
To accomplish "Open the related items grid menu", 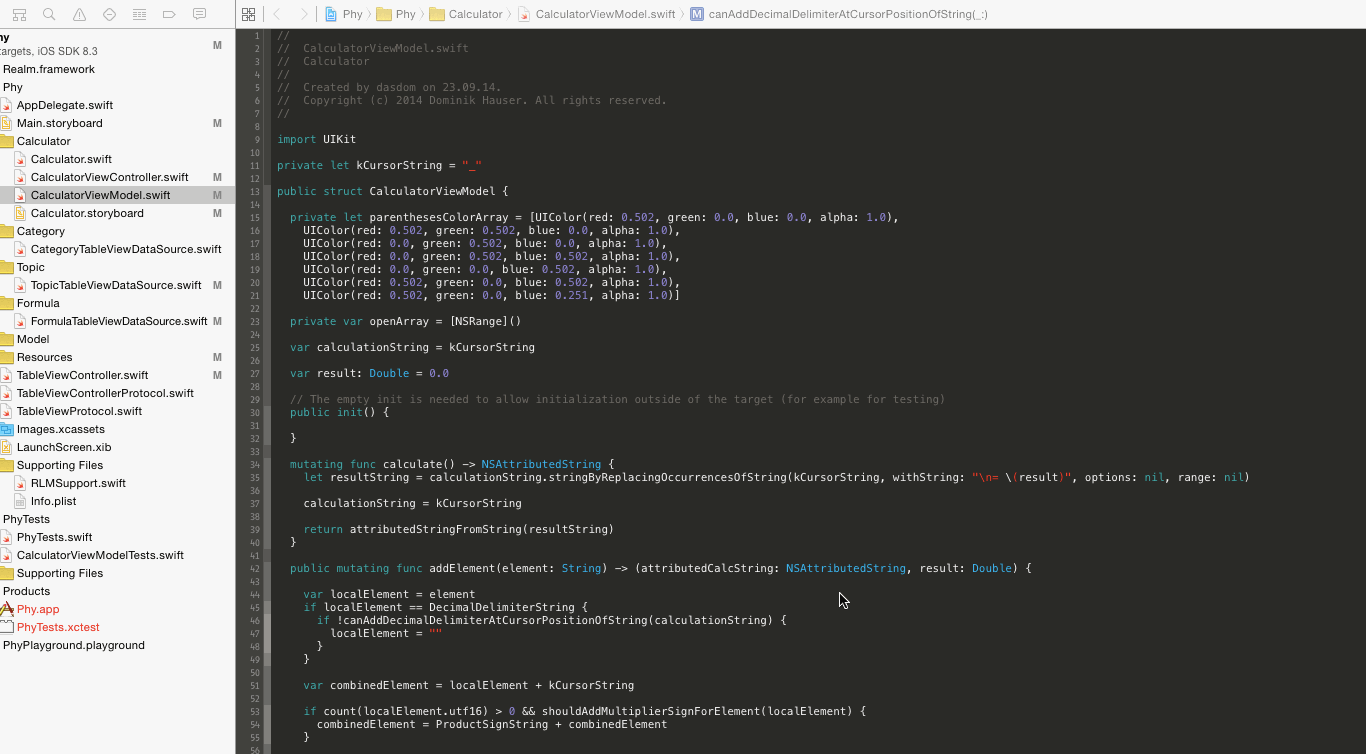I will pos(249,14).
